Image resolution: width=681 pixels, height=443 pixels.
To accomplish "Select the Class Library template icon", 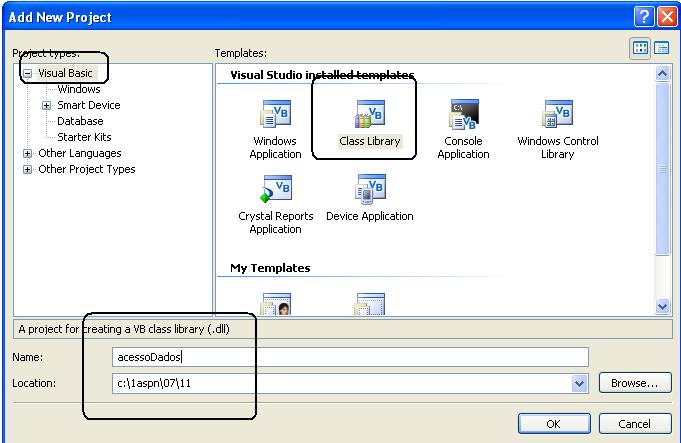I will [x=370, y=114].
